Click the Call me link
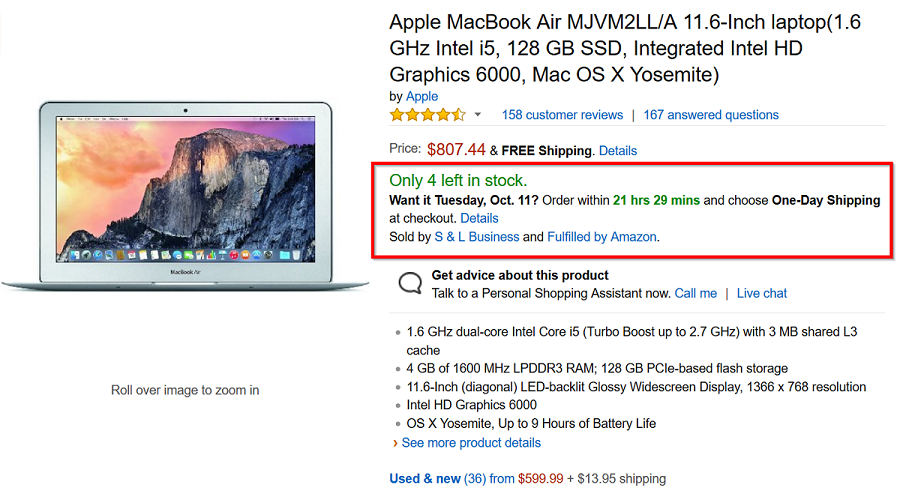Viewport: 900px width, 494px height. (x=696, y=293)
